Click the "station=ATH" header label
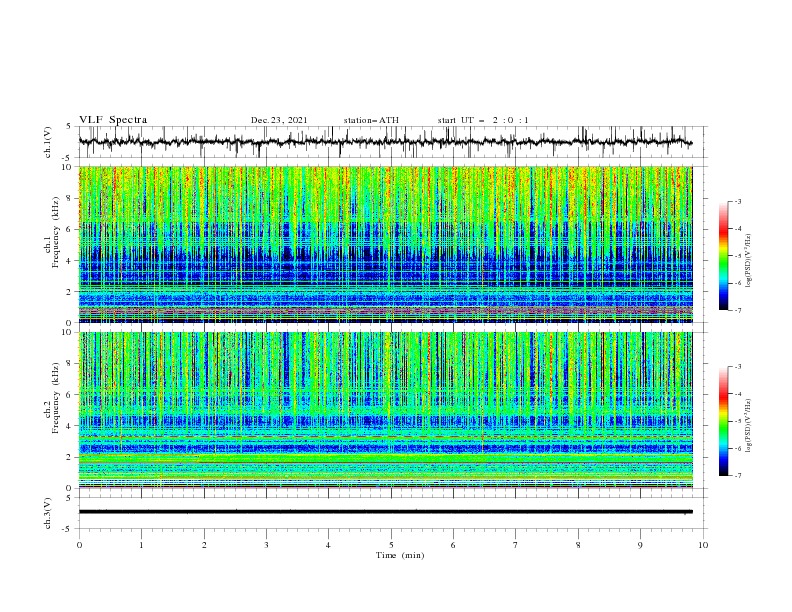Image resolution: width=792 pixels, height=612 pixels. (371, 120)
